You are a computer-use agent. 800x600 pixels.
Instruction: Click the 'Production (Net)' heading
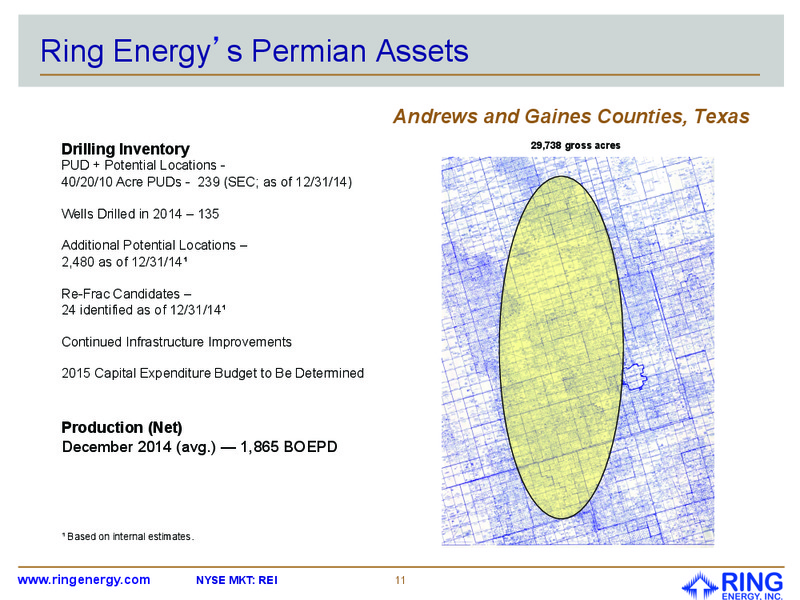coord(122,427)
